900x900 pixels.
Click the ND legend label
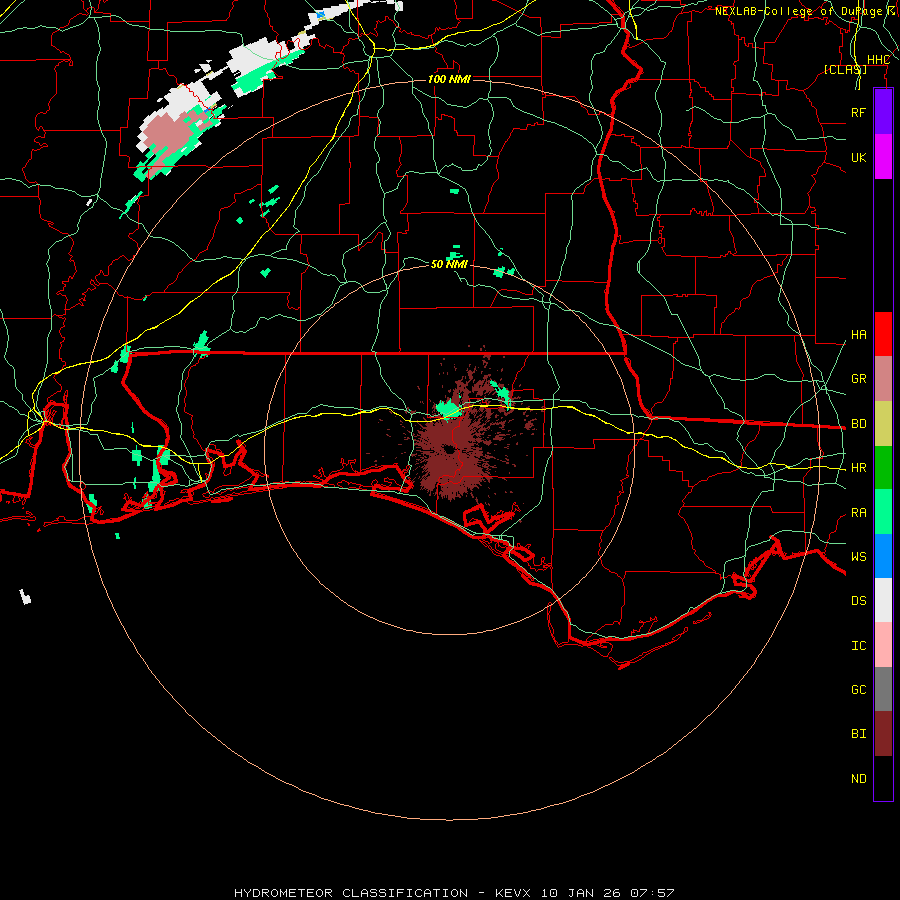click(858, 779)
